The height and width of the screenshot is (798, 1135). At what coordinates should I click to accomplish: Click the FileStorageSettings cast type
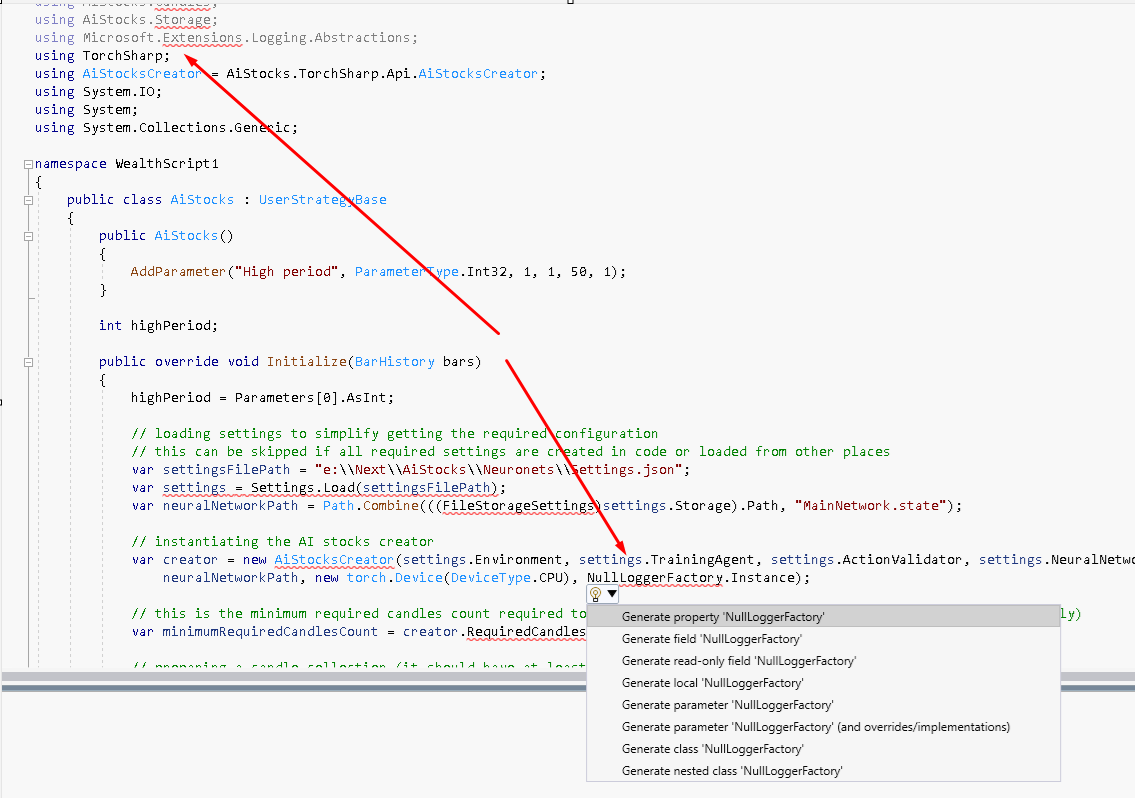click(520, 506)
